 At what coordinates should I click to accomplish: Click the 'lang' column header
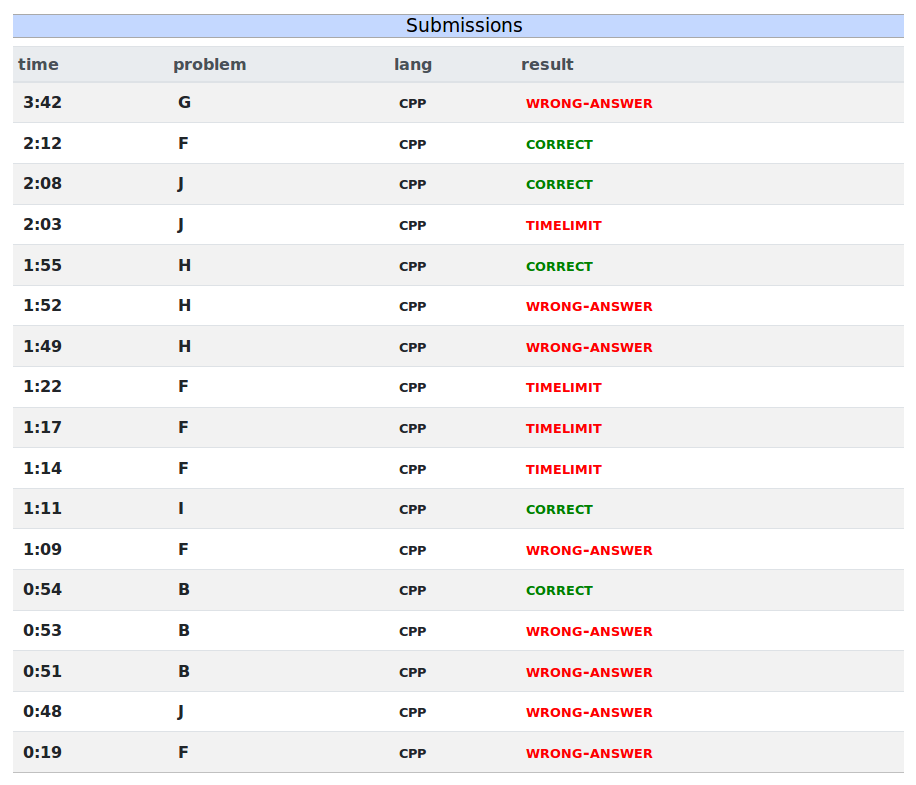click(x=412, y=65)
